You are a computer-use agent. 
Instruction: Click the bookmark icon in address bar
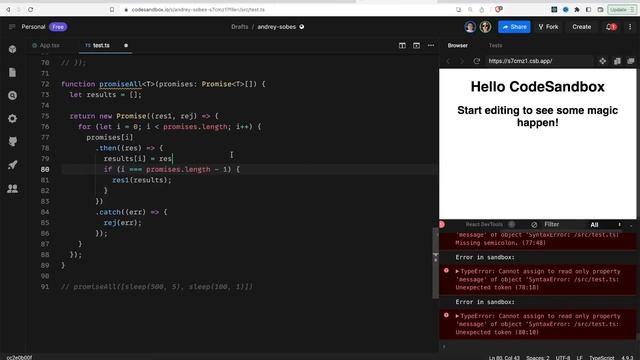point(112,9)
